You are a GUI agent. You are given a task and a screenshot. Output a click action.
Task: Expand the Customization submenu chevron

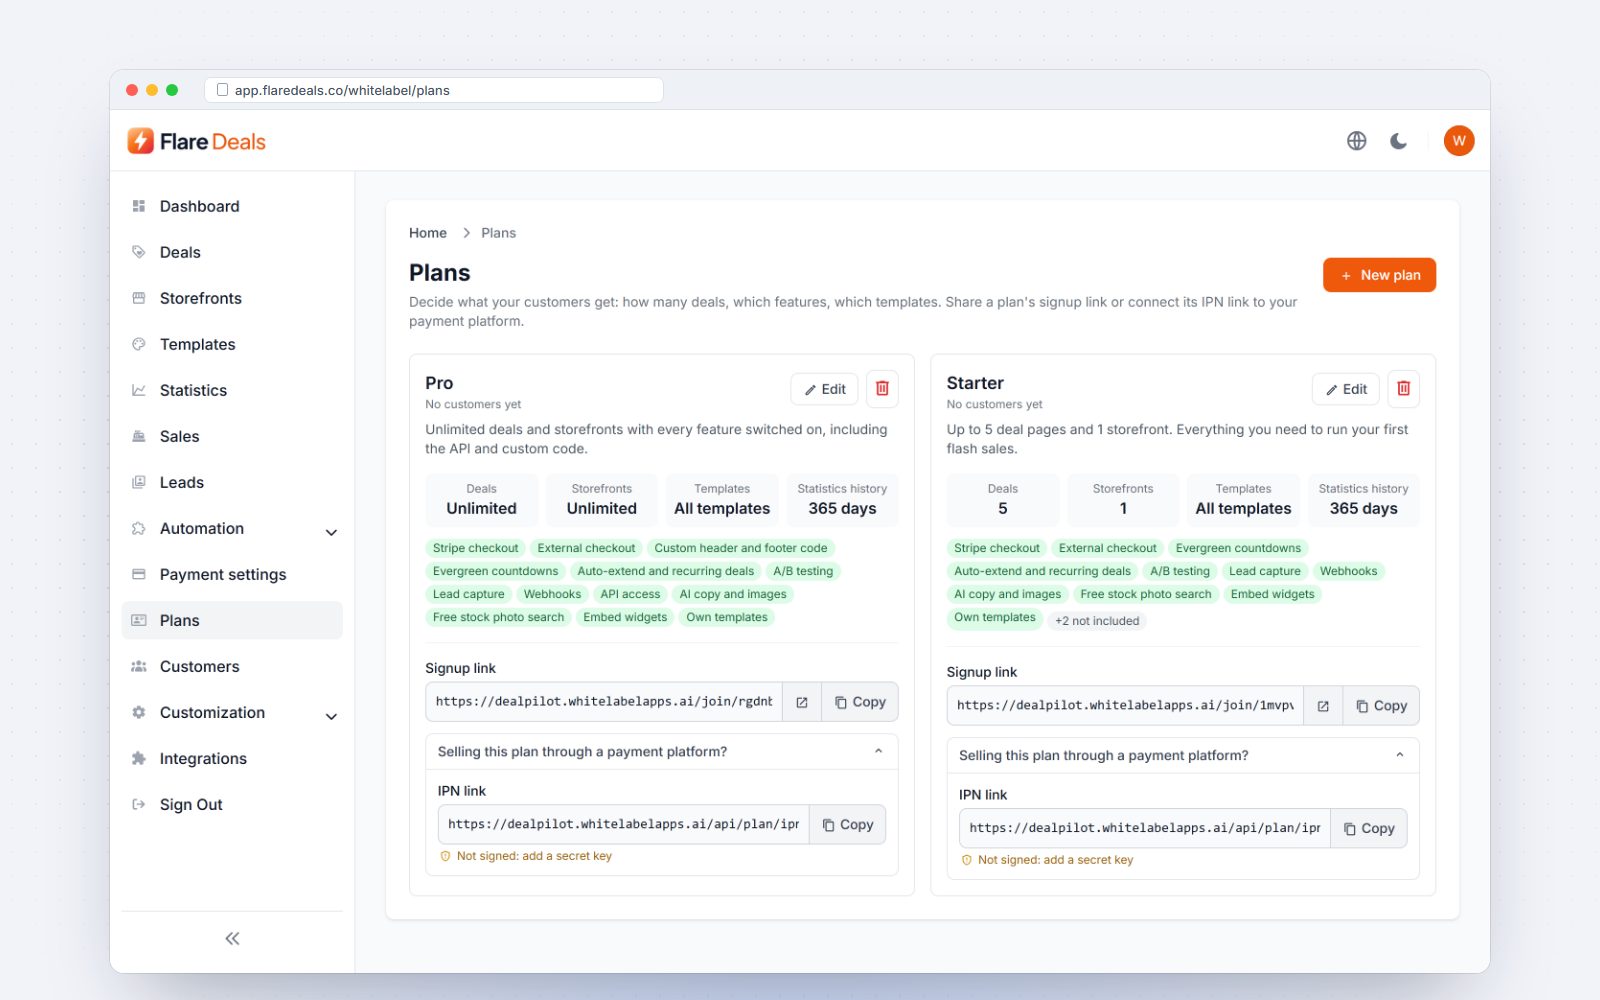click(x=331, y=716)
